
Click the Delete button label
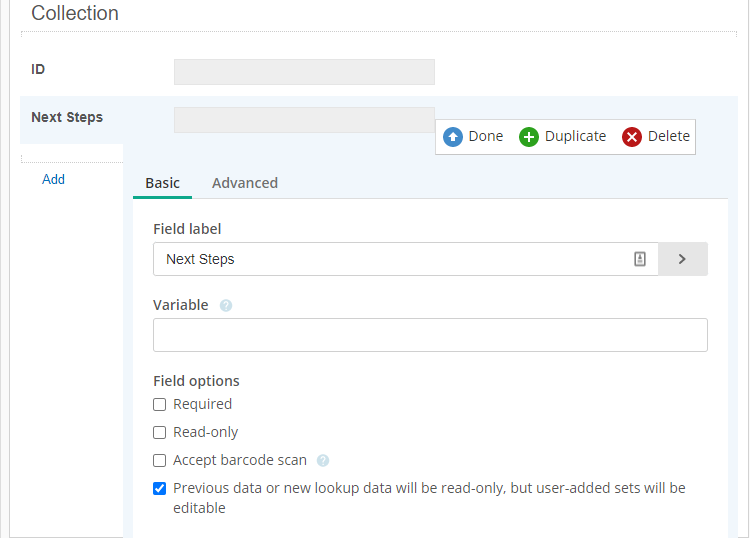click(669, 136)
